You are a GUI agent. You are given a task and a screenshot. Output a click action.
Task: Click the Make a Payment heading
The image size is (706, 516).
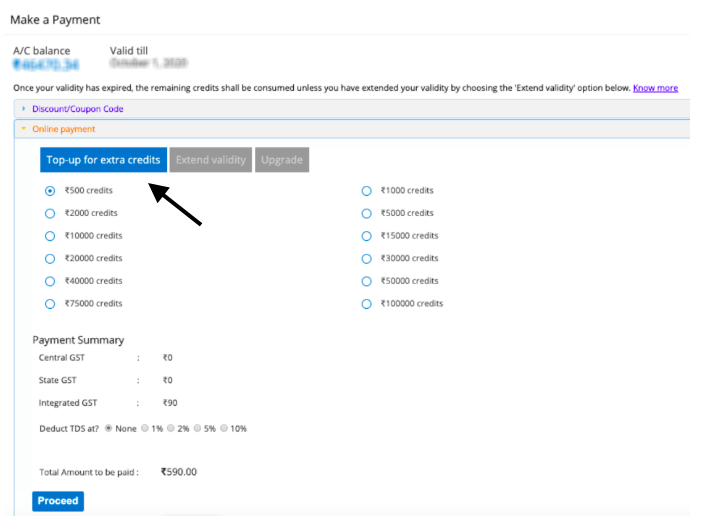pyautogui.click(x=55, y=20)
